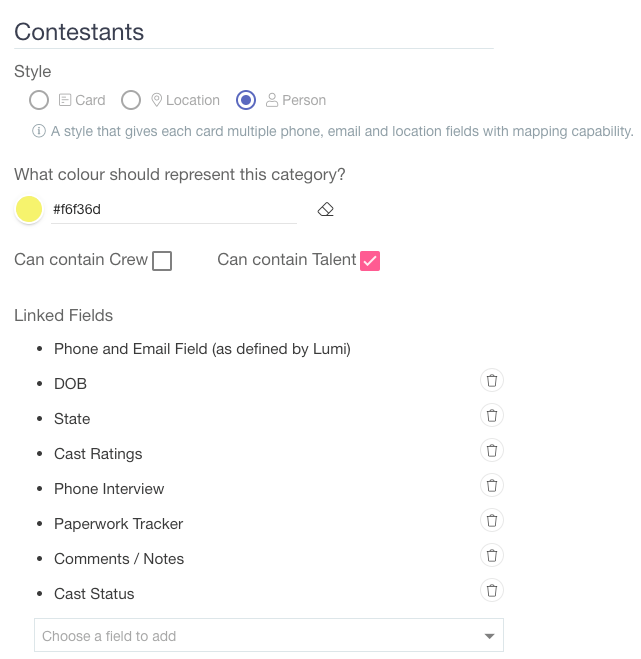Screen dimensions: 641x659
Task: Enable the Can contain Crew checkbox
Action: (162, 261)
